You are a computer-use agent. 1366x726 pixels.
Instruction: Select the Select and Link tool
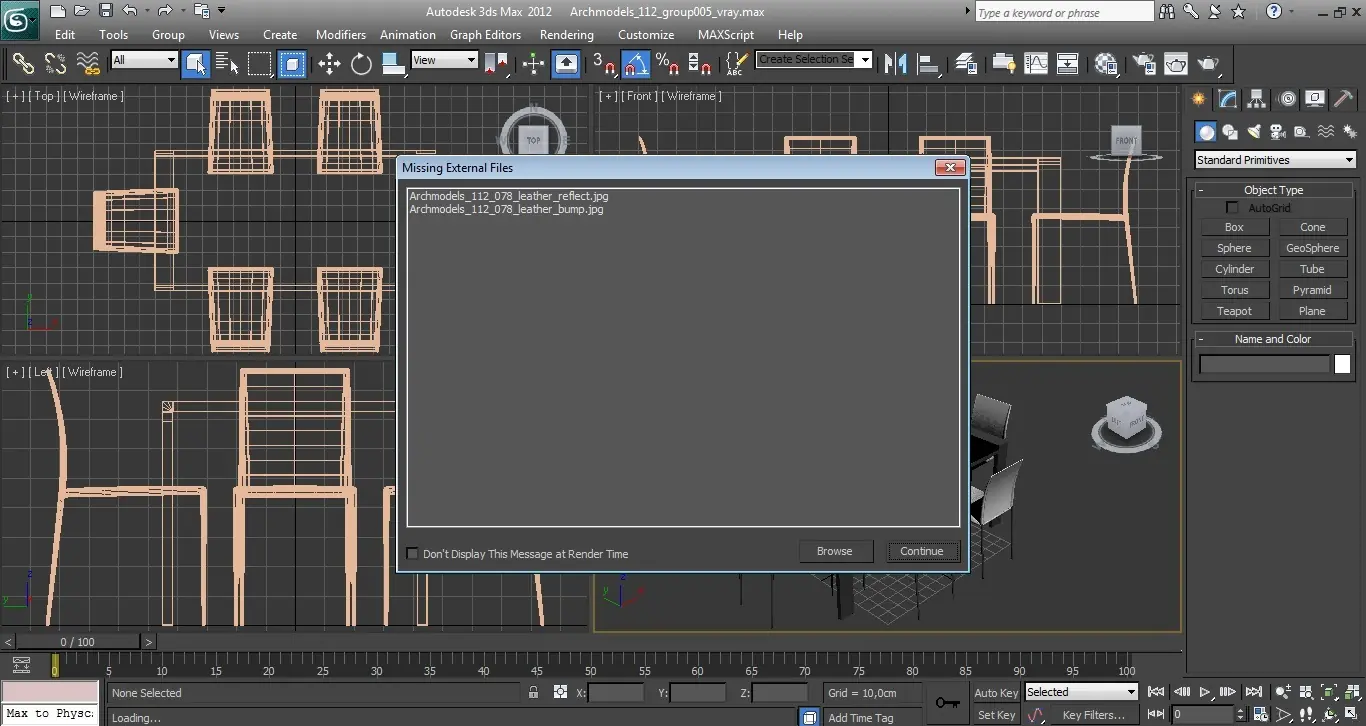[x=23, y=63]
